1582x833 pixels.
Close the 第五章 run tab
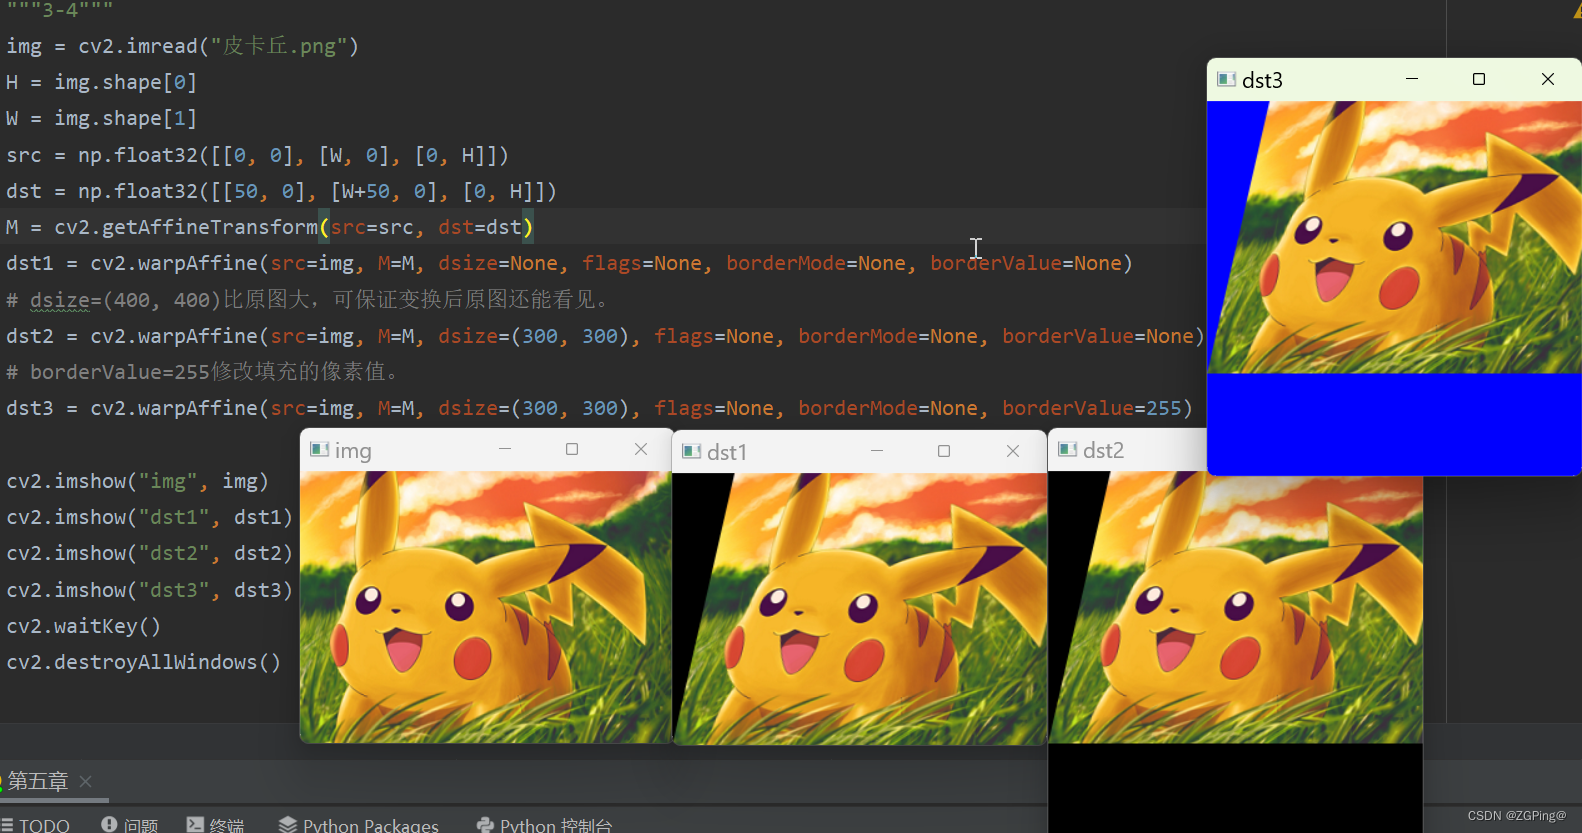click(x=86, y=782)
